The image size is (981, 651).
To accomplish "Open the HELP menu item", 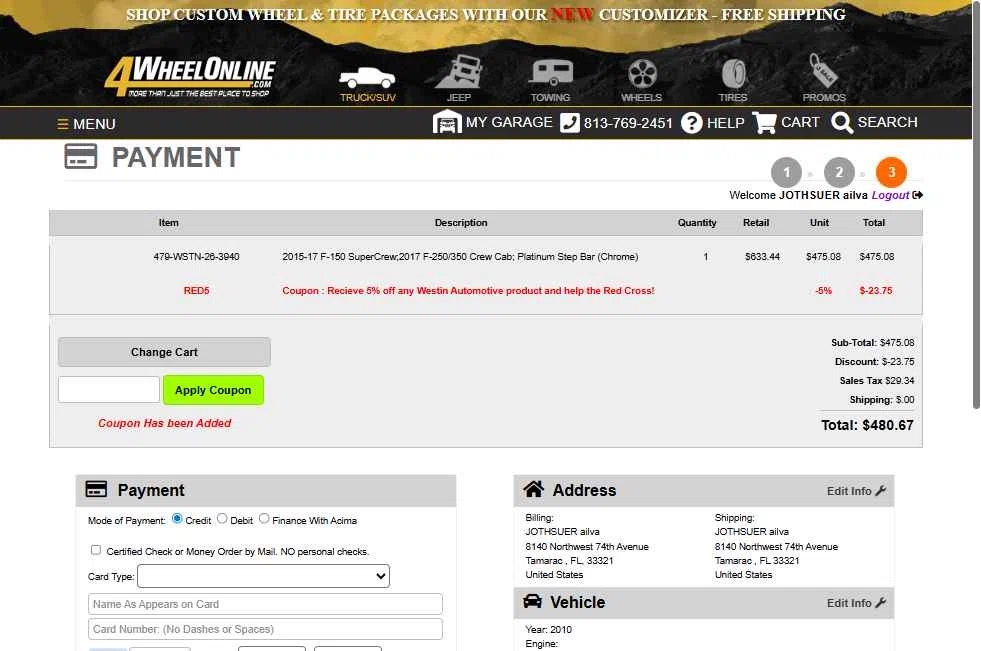I will [x=725, y=123].
